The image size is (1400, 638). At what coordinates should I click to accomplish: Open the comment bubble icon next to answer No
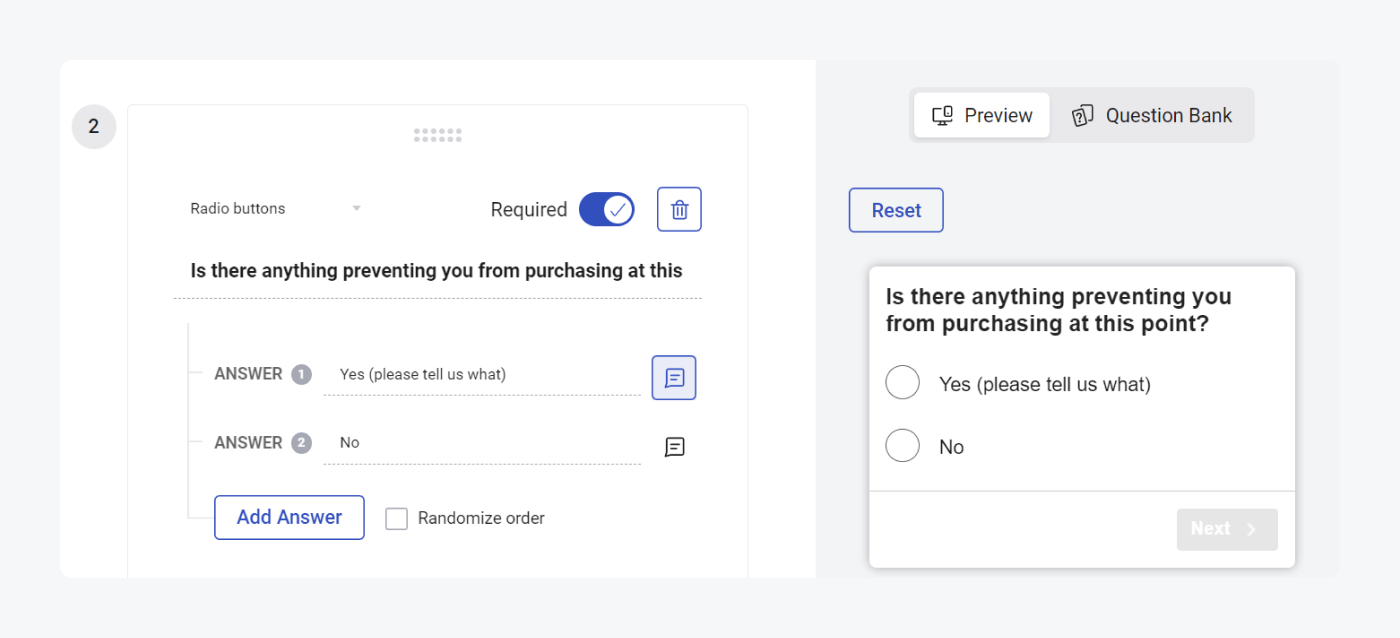click(673, 447)
